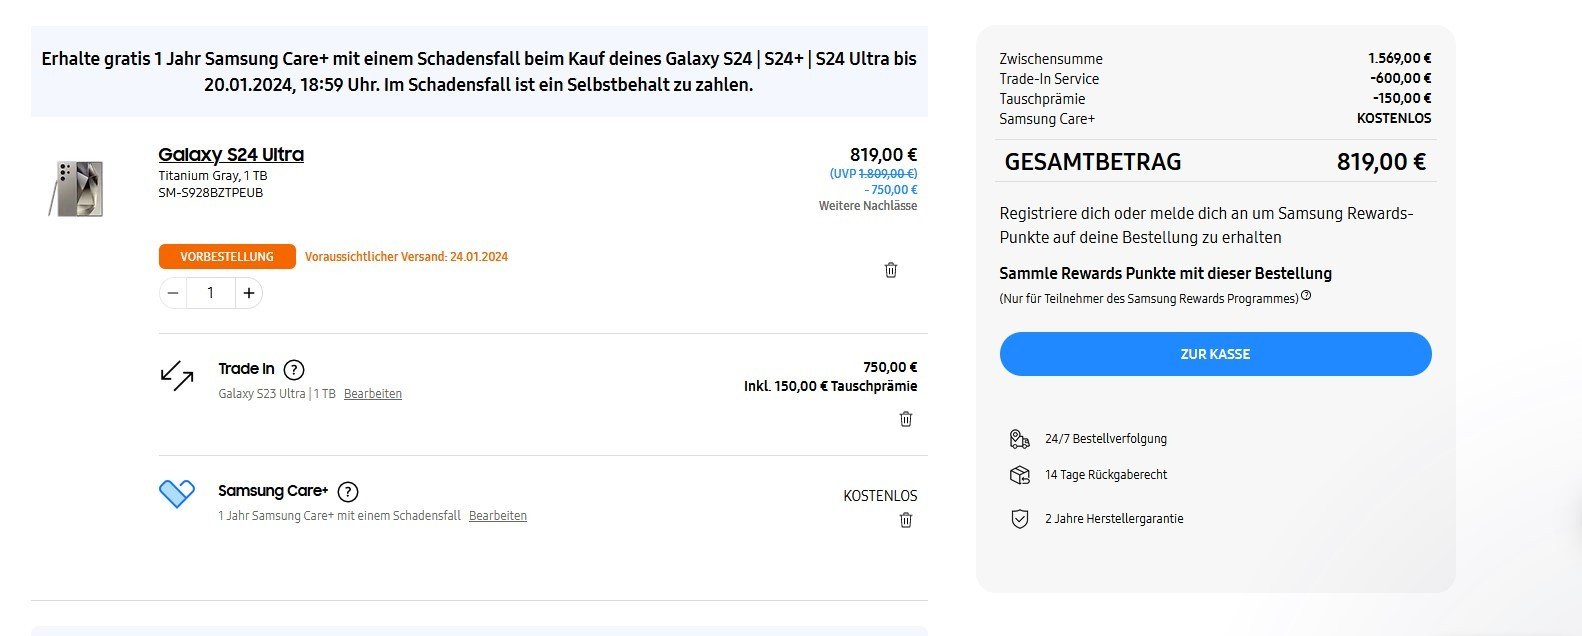This screenshot has width=1582, height=636.
Task: Click the 2 Jahre Herstellergarantie shield icon
Action: point(1019,519)
